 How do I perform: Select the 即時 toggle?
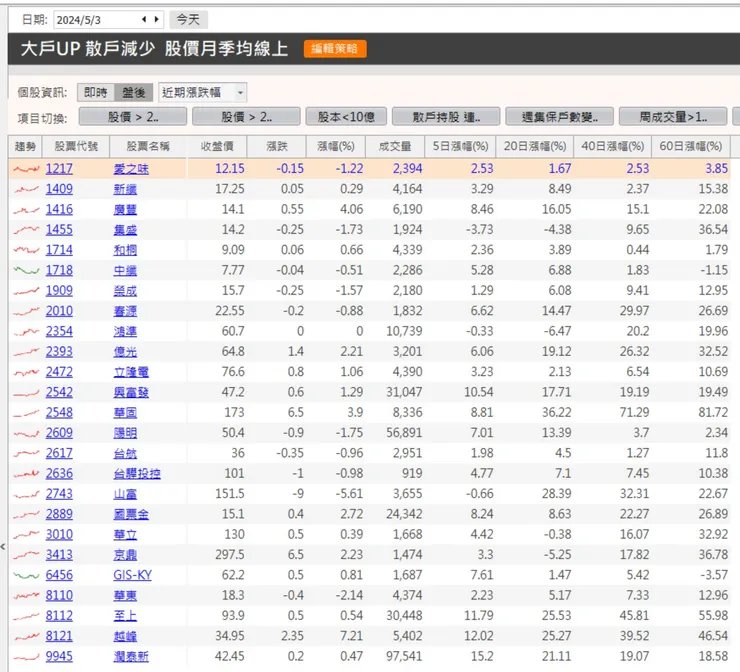click(x=96, y=92)
